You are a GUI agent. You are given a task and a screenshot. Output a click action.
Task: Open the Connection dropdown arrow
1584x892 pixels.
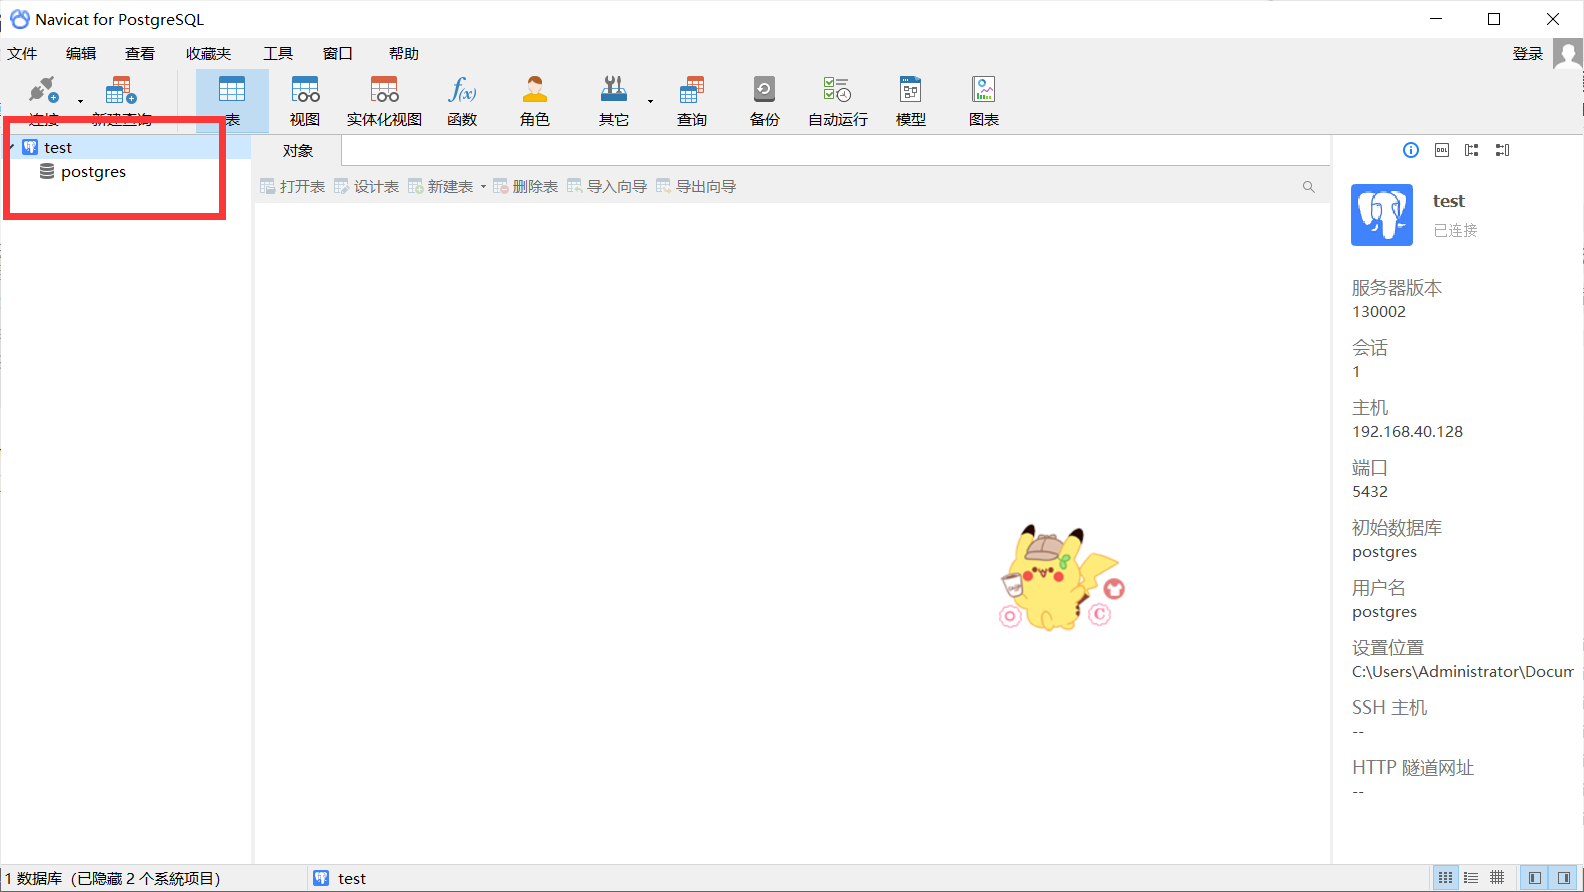coord(81,101)
